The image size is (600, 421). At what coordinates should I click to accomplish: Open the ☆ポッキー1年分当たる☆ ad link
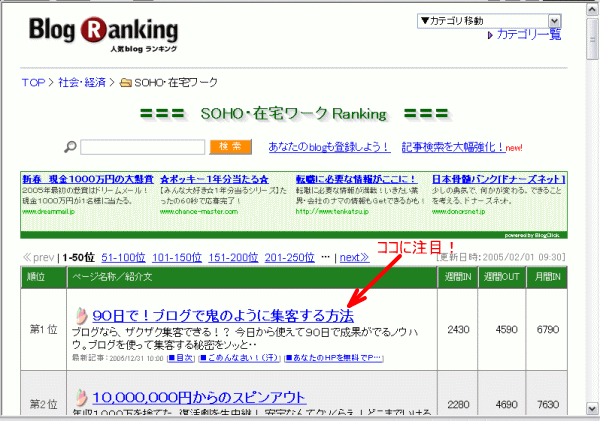coord(214,179)
